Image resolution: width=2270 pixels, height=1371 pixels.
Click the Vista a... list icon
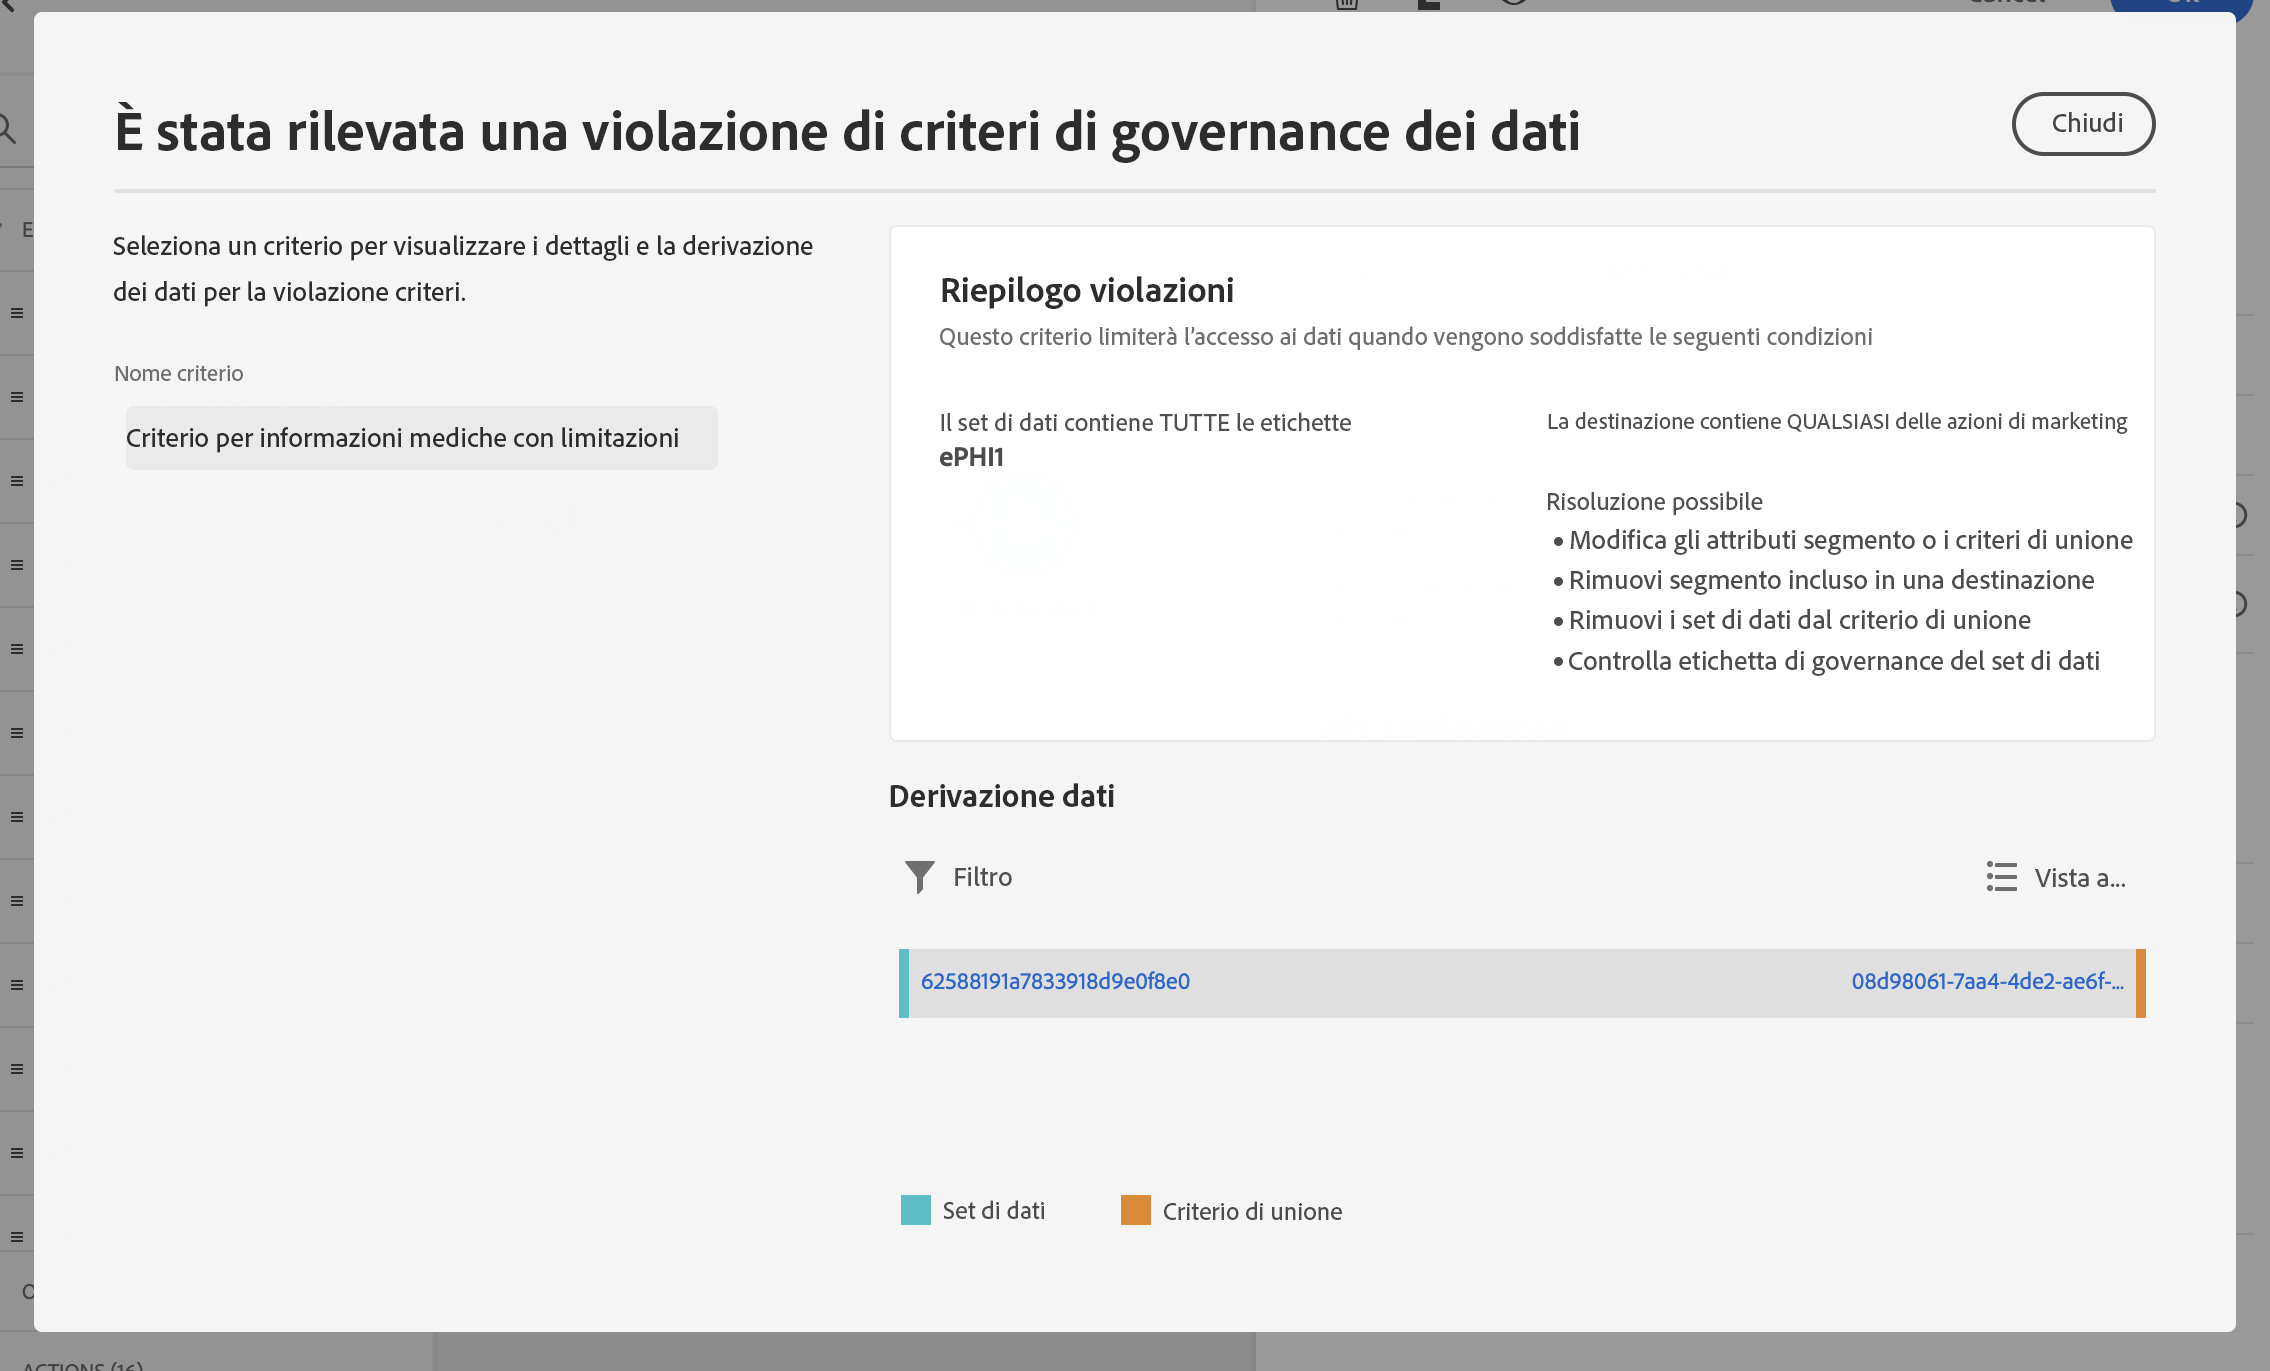pyautogui.click(x=2001, y=877)
